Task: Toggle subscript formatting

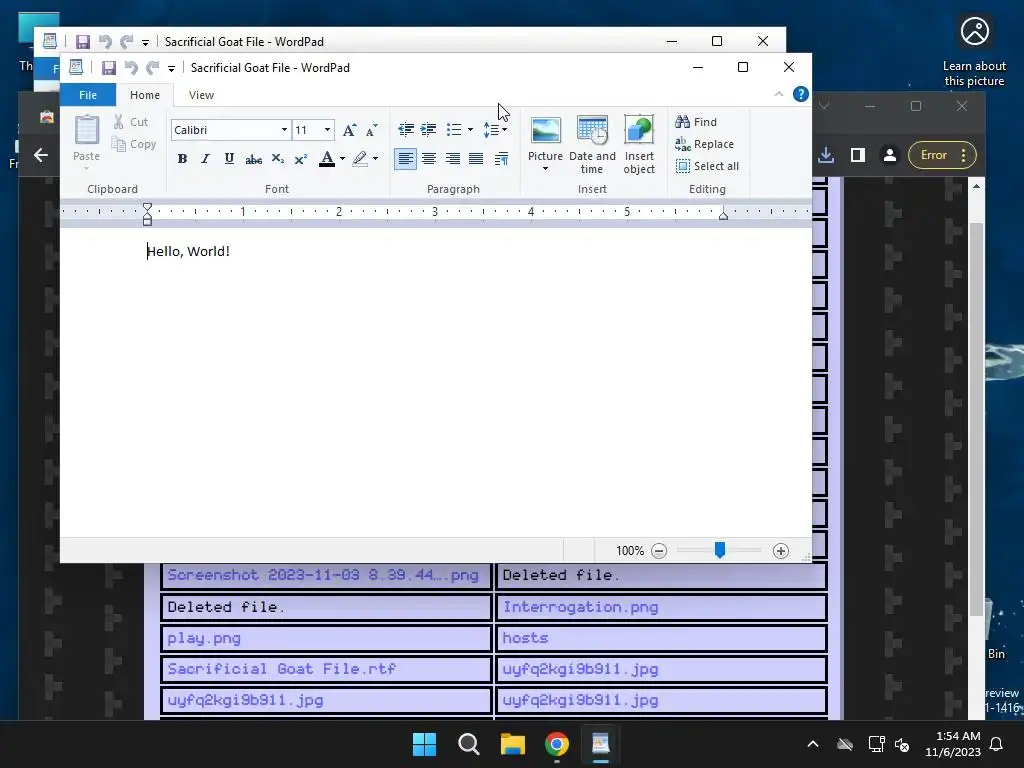Action: (x=277, y=159)
